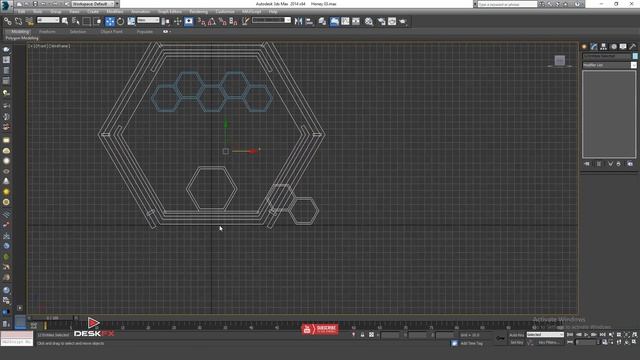Switch to the Object Paint ribbon tab
The image size is (640, 360).
[x=111, y=32]
